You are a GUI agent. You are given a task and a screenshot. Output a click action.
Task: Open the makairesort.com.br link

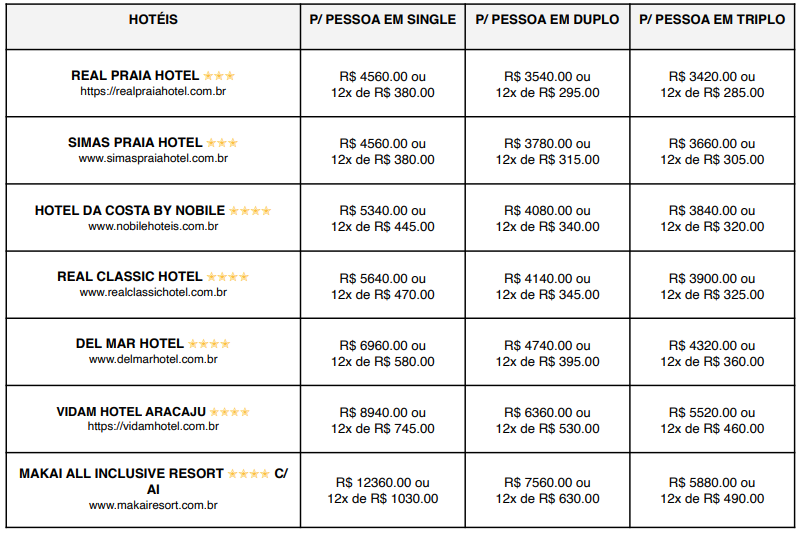click(153, 505)
